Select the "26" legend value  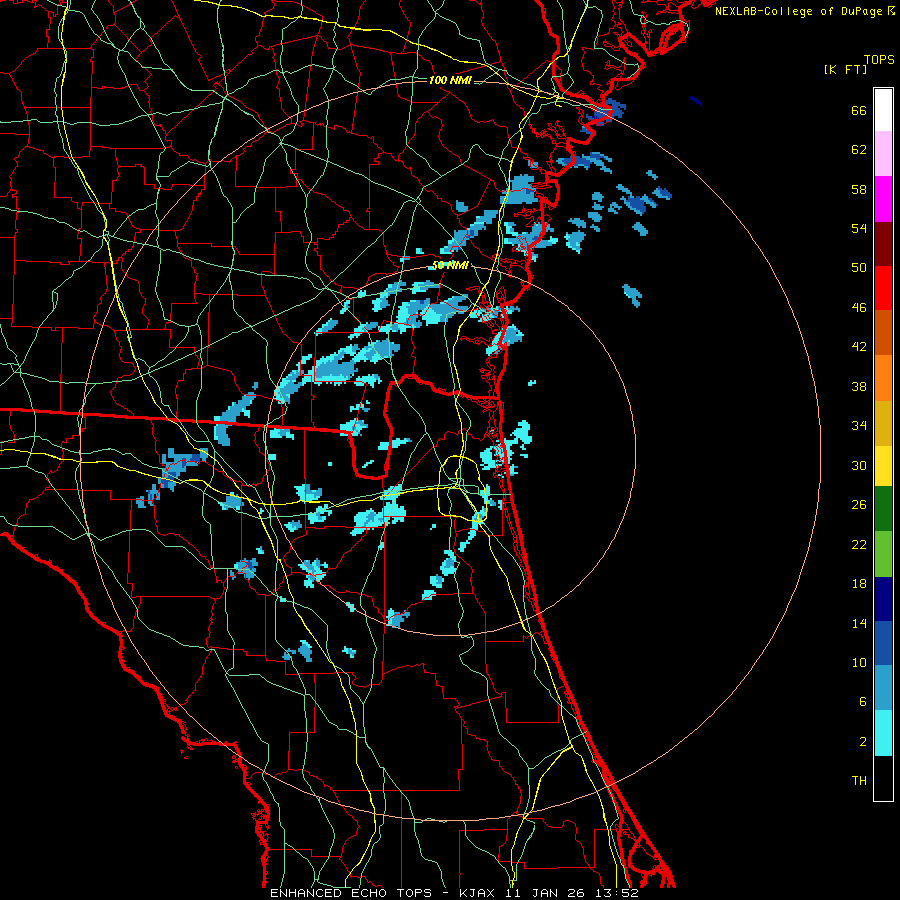click(859, 505)
